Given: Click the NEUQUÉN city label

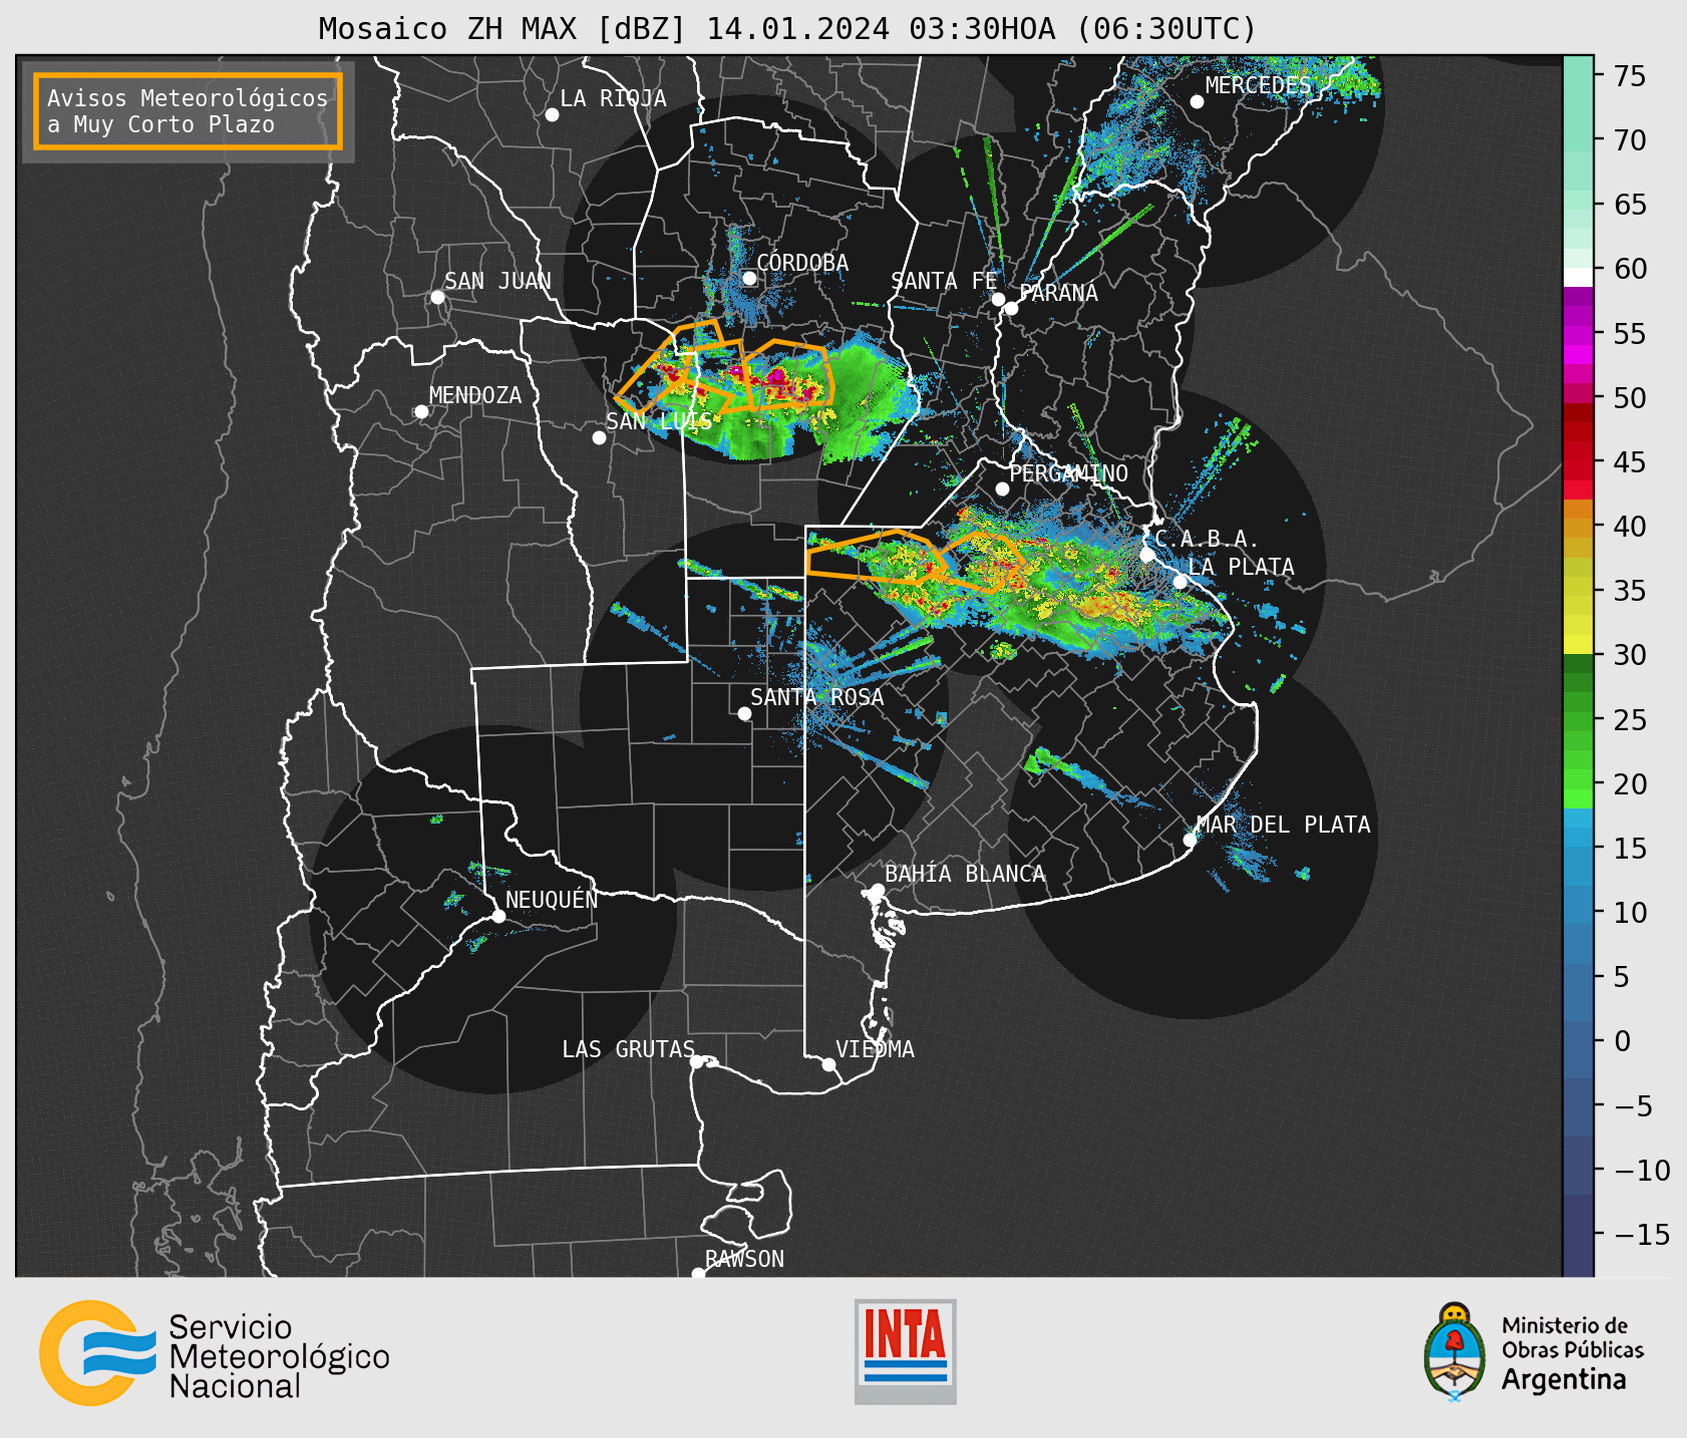Looking at the screenshot, I should pyautogui.click(x=552, y=899).
